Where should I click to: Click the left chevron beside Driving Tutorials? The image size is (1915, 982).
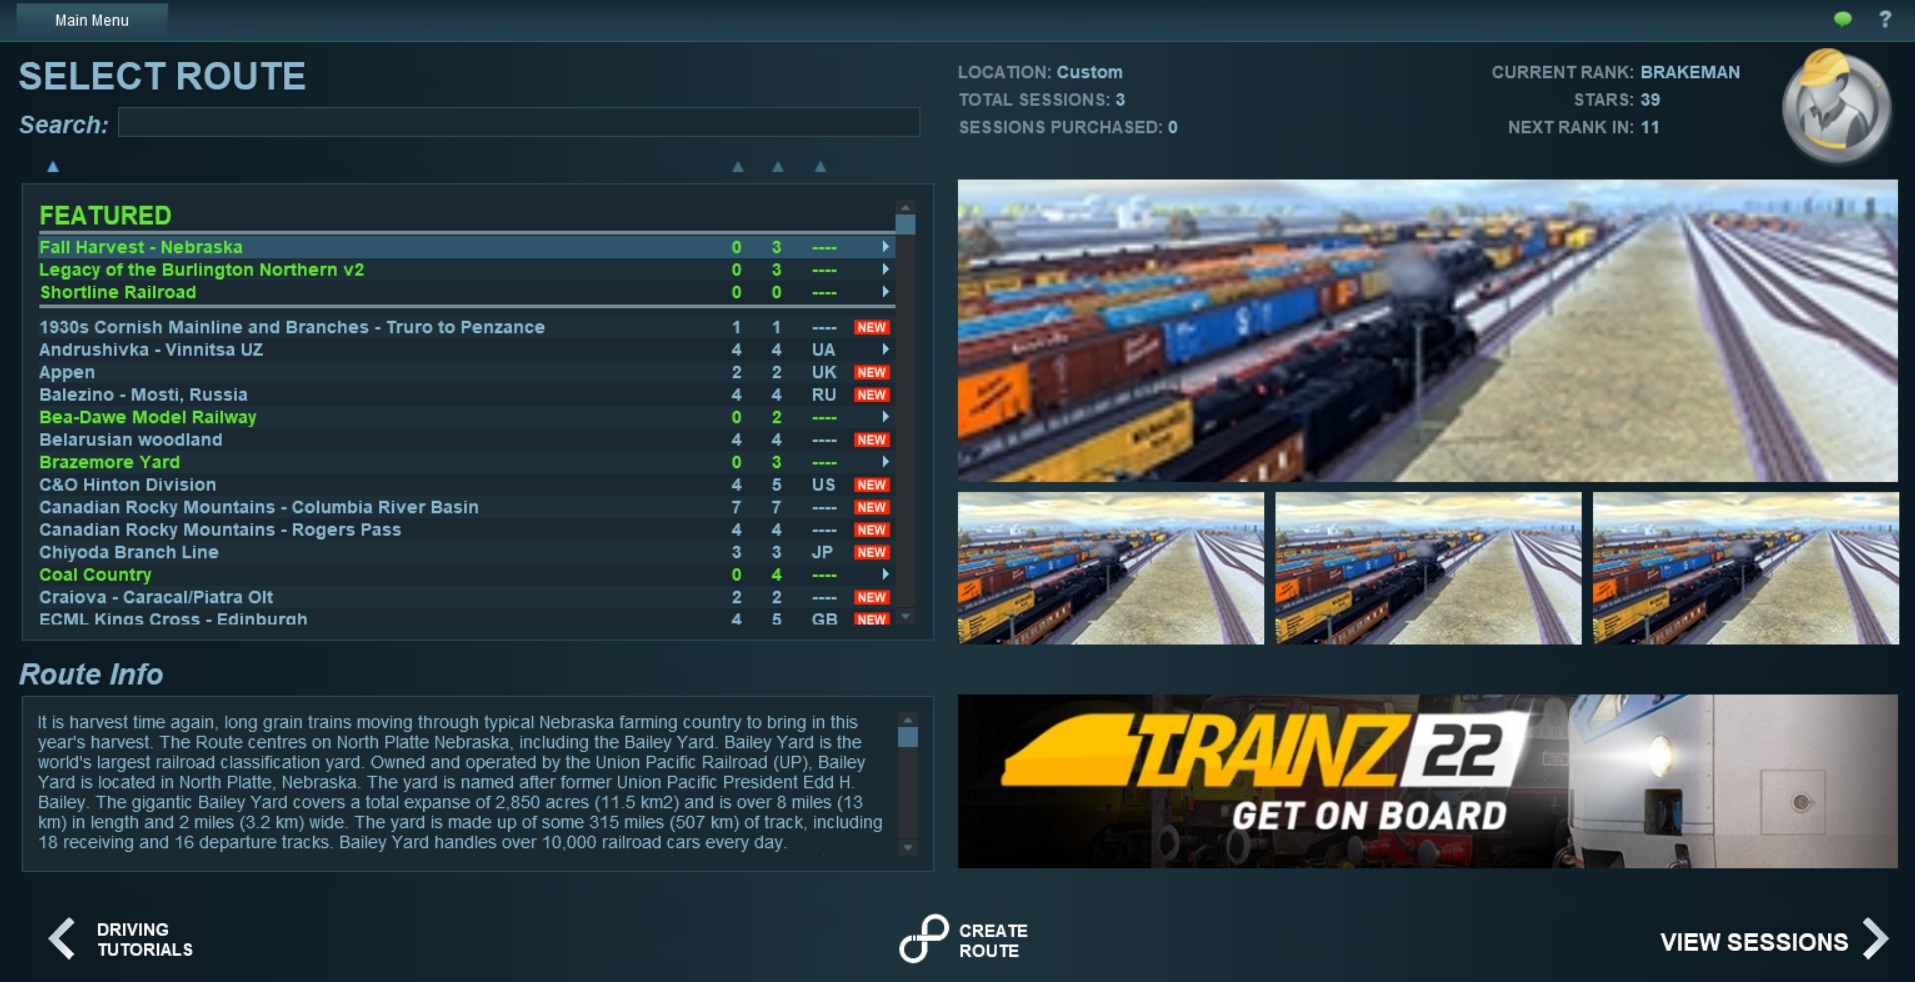click(x=62, y=939)
